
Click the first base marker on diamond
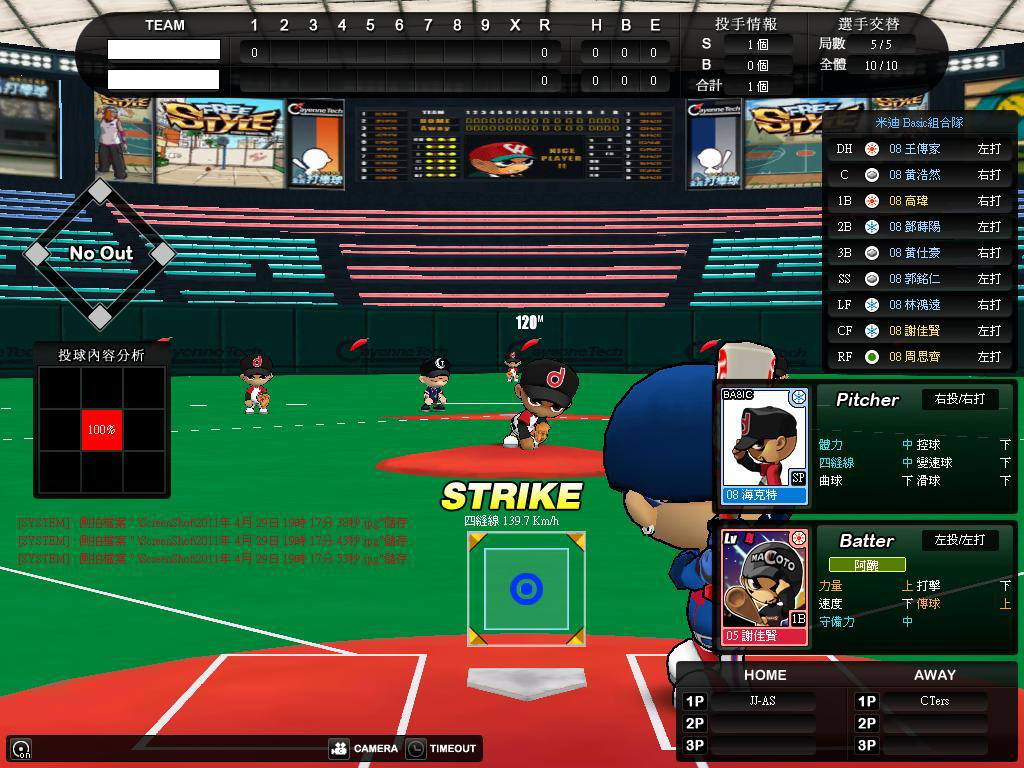[x=162, y=254]
